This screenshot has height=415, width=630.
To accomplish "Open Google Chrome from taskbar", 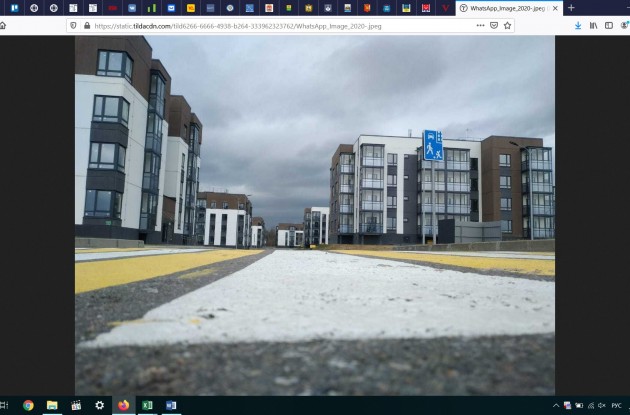I will coord(28,405).
